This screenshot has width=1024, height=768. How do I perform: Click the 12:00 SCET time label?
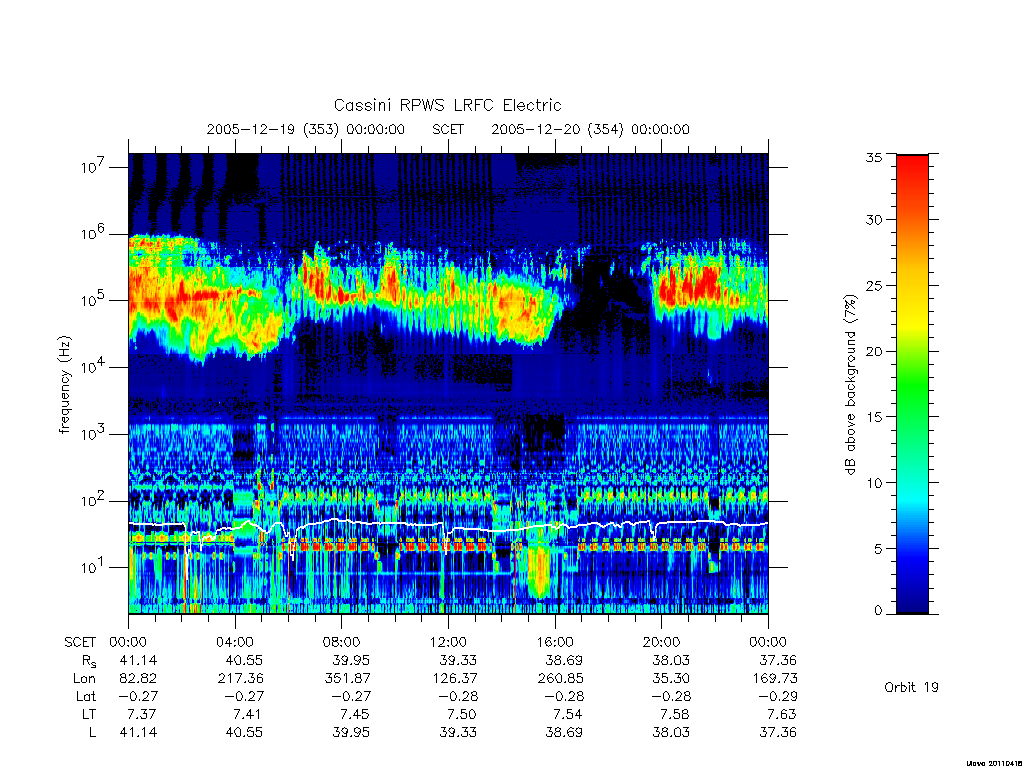click(448, 642)
